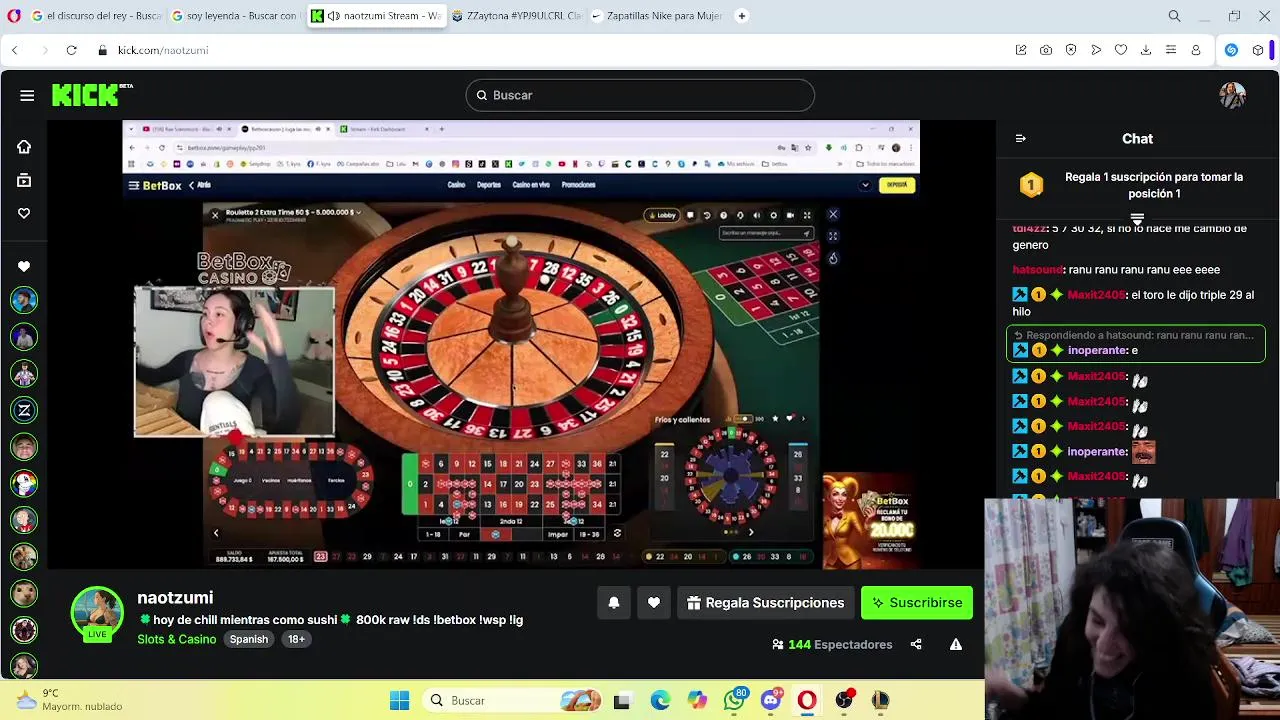Click Regala Suscripciones button
1280x720 pixels.
click(x=766, y=603)
